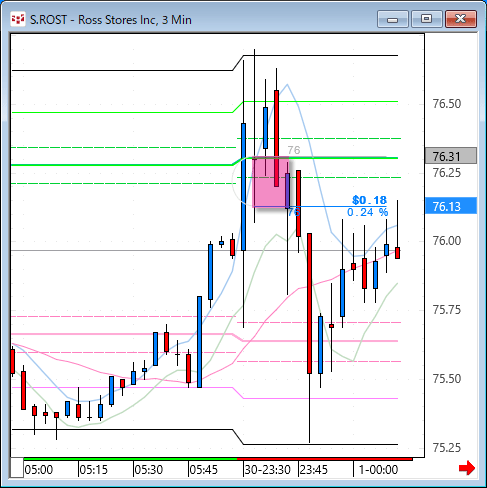Click the red session bar on time axis
Viewport: 487px width, 488px height.
[325, 459]
